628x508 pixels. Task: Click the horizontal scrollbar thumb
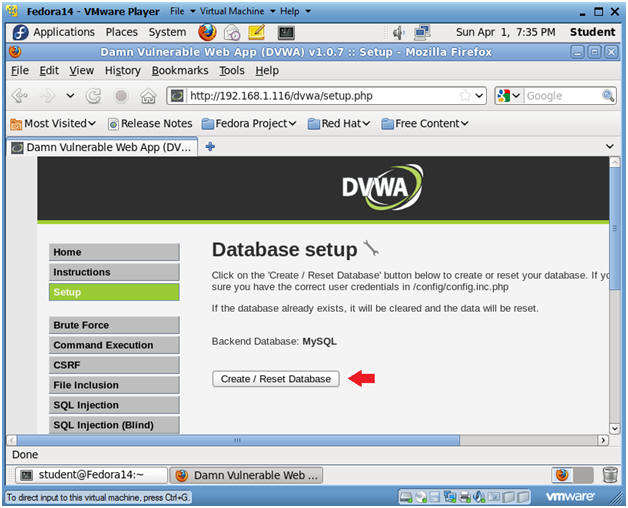pyautogui.click(x=238, y=440)
